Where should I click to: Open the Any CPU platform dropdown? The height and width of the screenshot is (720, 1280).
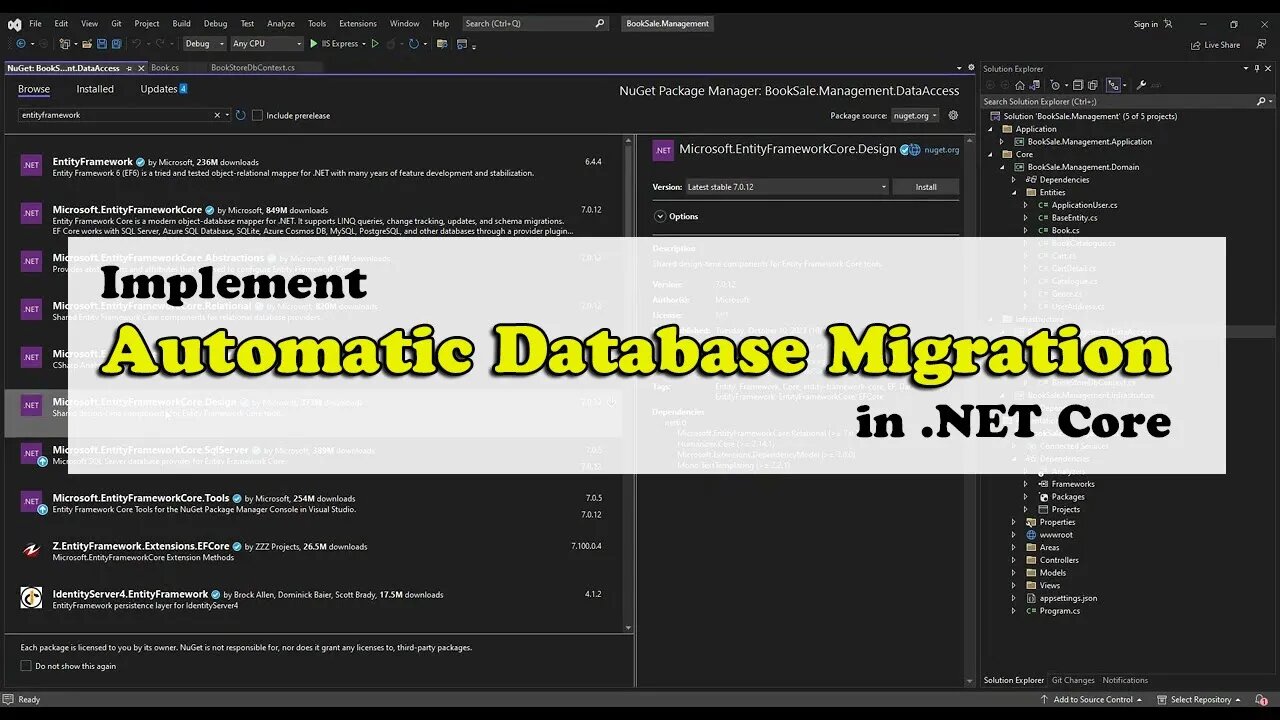(x=266, y=44)
